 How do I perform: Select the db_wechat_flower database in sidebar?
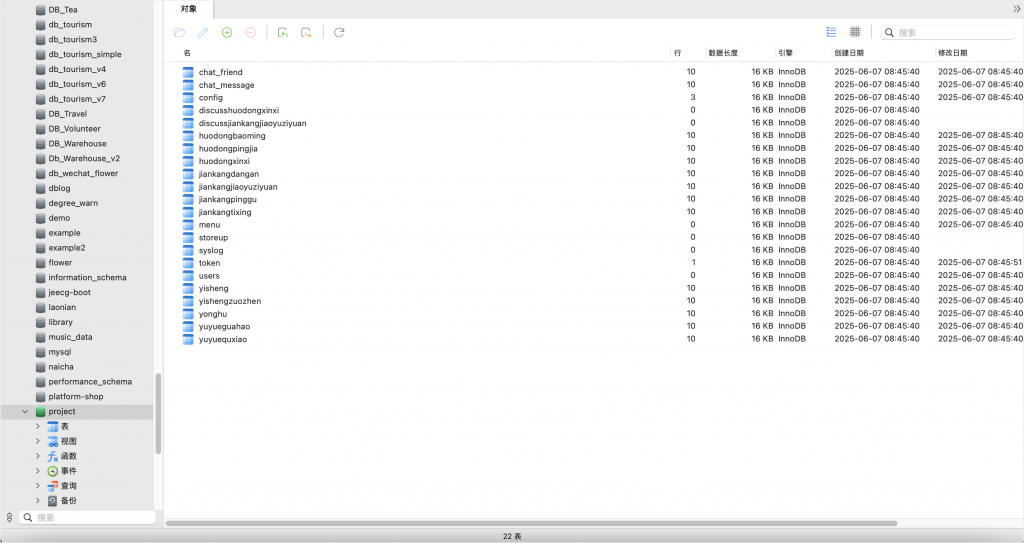[x=82, y=173]
